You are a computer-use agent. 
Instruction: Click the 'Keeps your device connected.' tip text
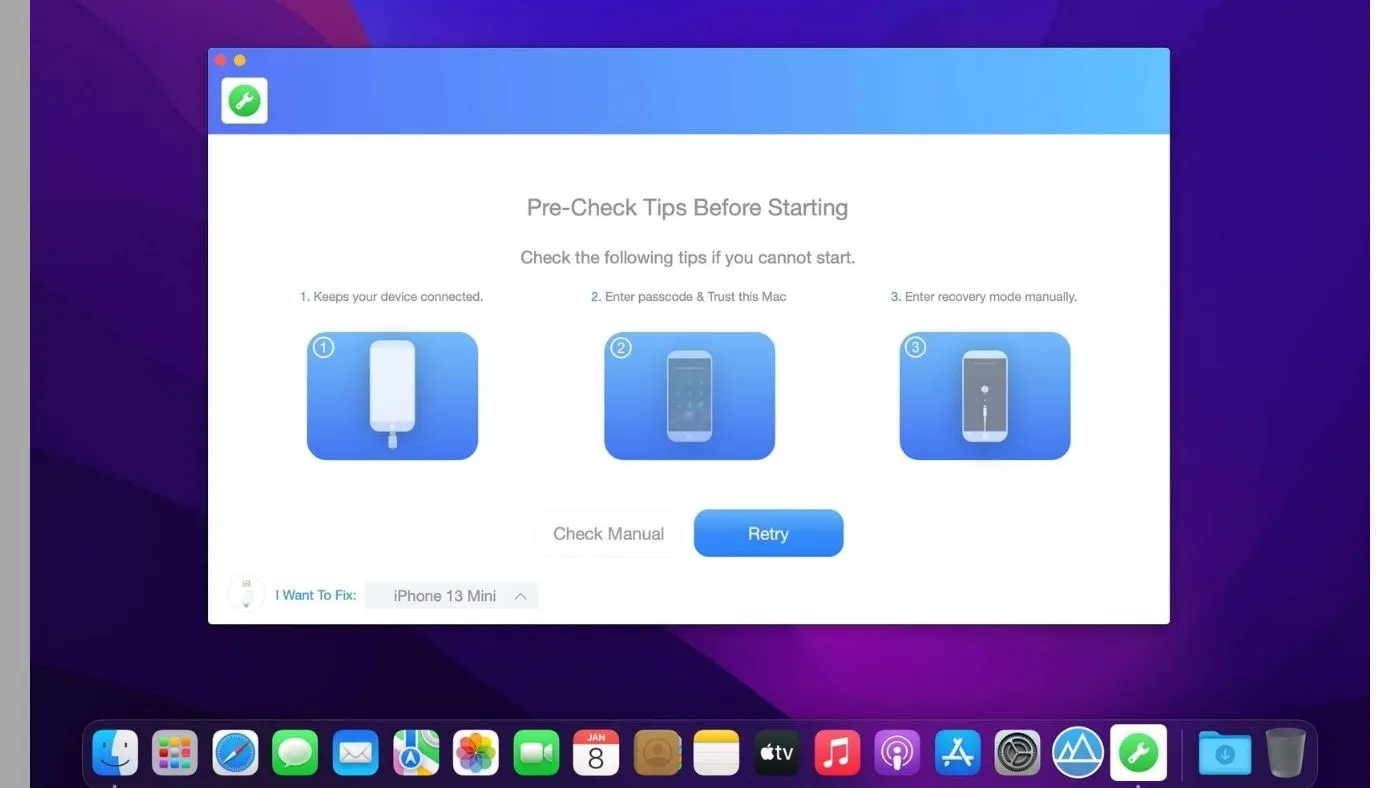point(391,297)
